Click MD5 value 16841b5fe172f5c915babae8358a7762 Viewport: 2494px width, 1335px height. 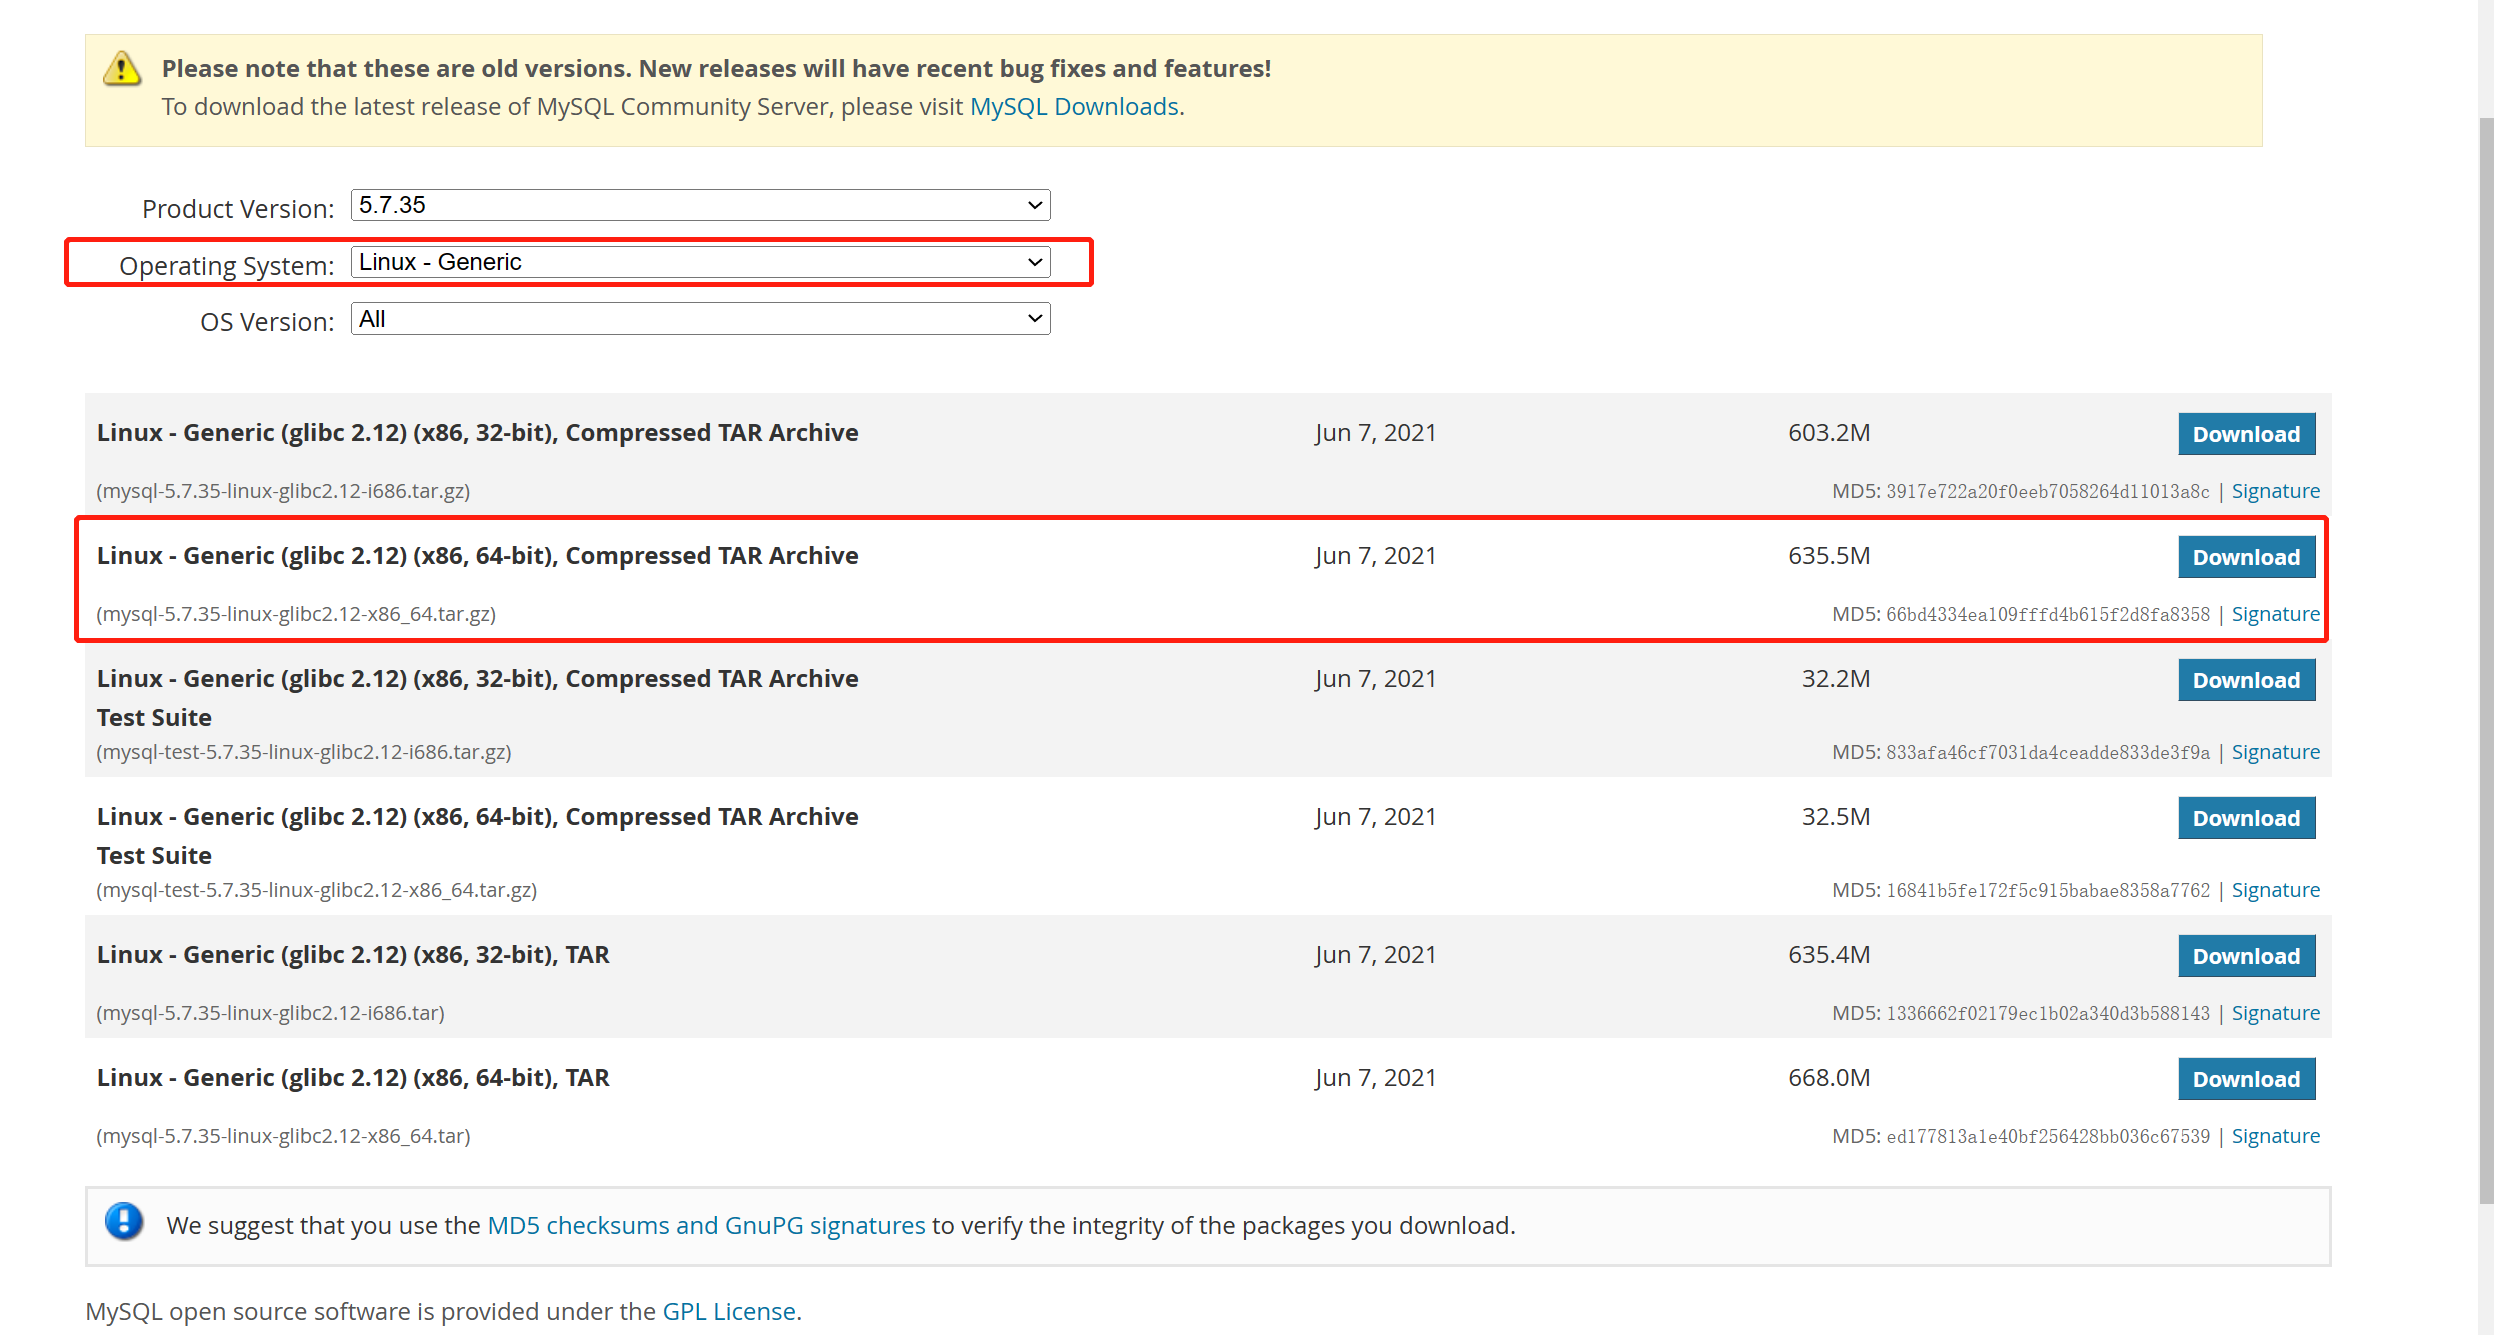(2048, 890)
